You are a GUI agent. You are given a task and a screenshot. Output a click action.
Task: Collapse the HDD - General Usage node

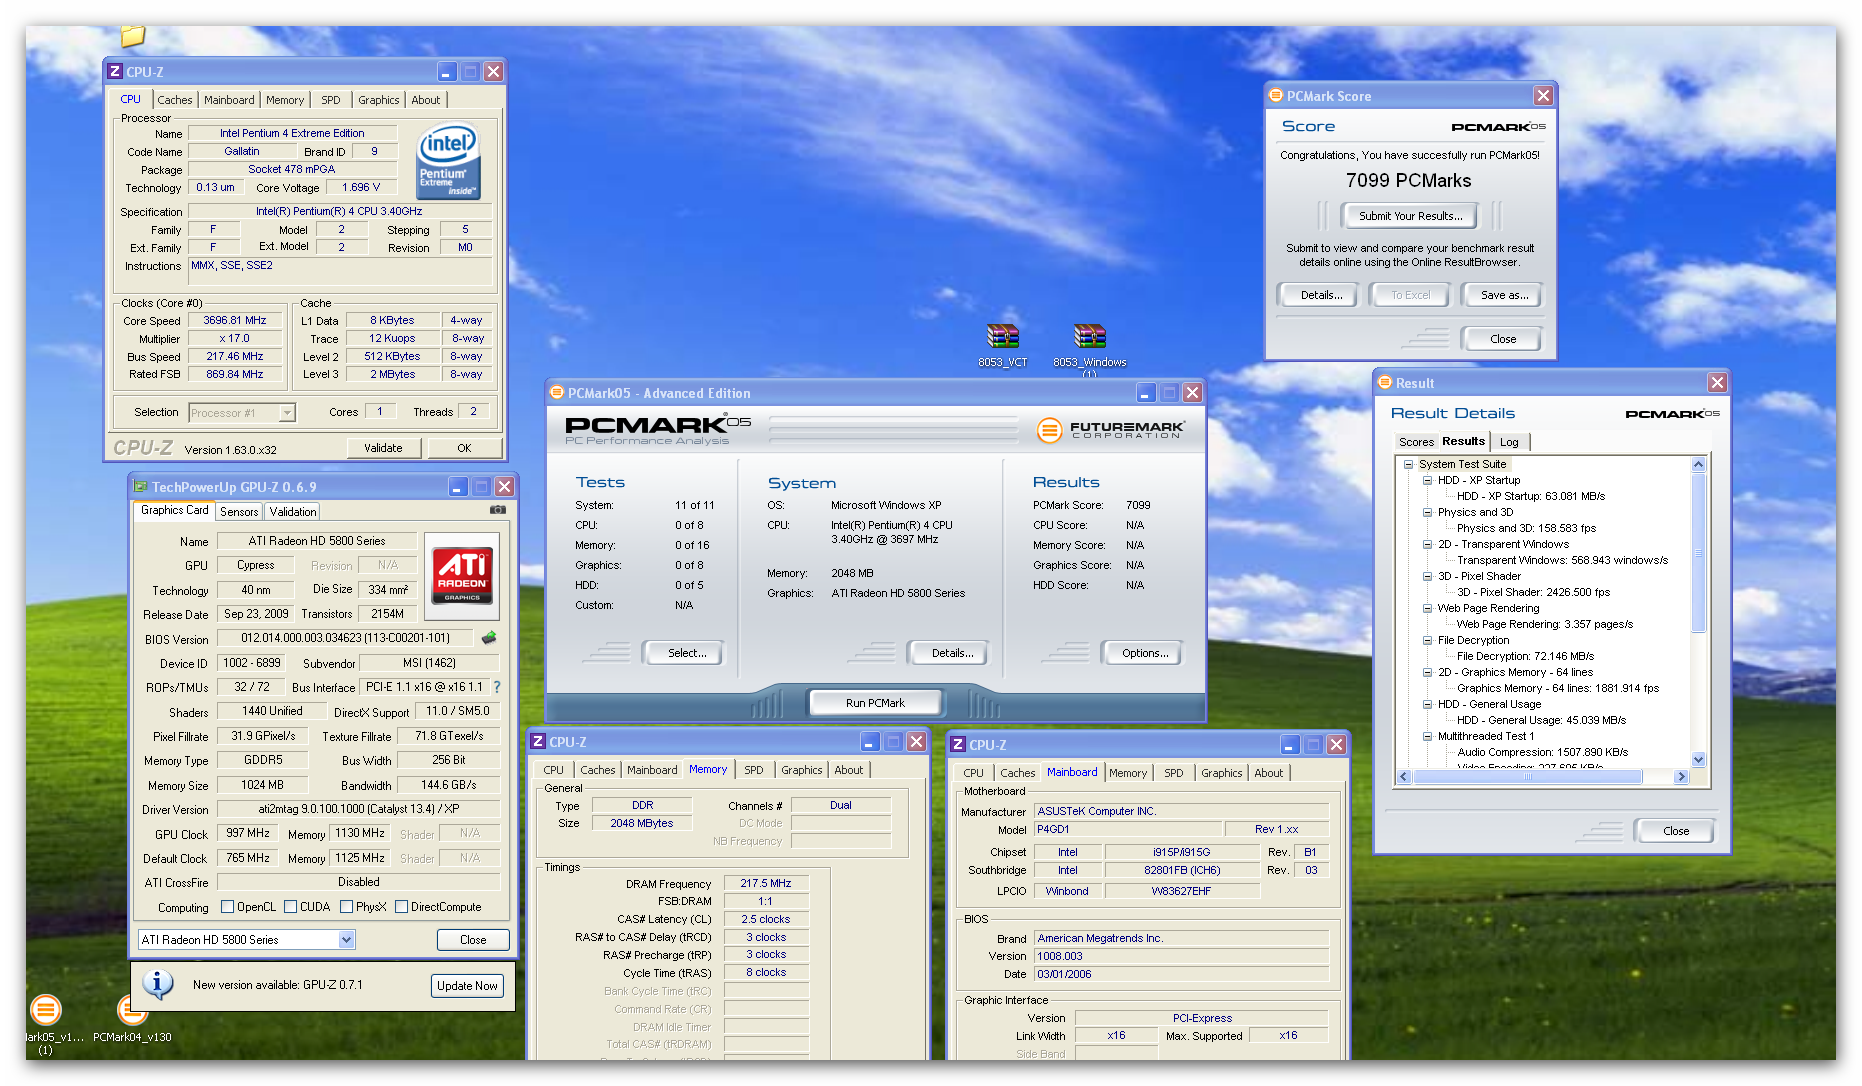[1427, 704]
